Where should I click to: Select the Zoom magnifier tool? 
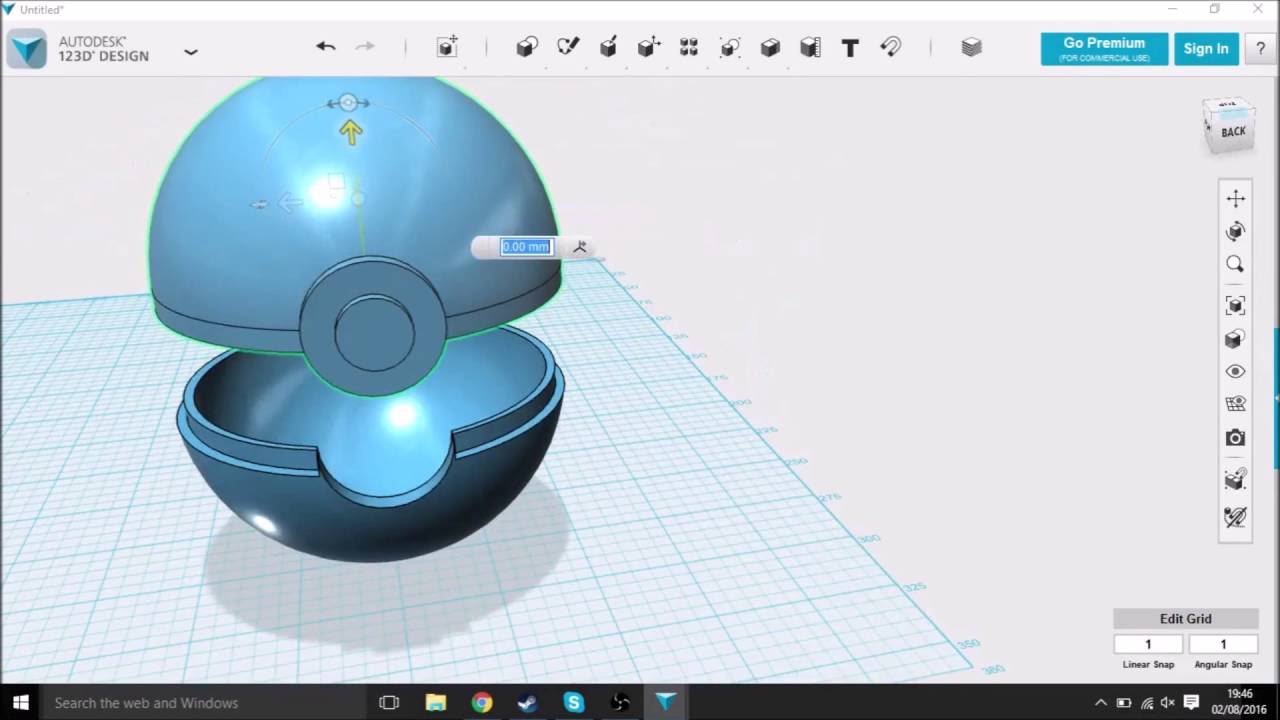pos(1235,265)
